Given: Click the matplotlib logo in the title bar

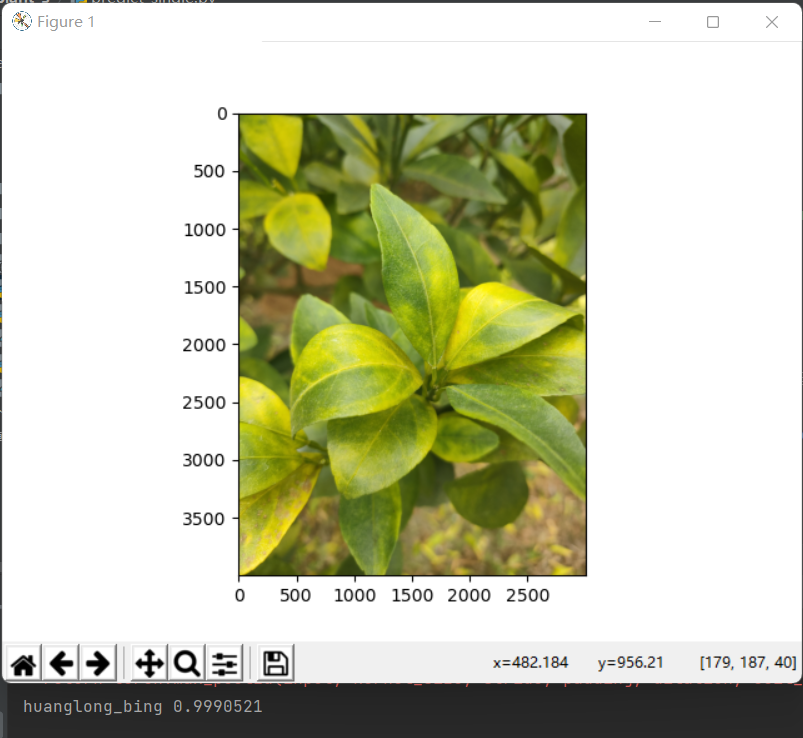Looking at the screenshot, I should tap(19, 21).
